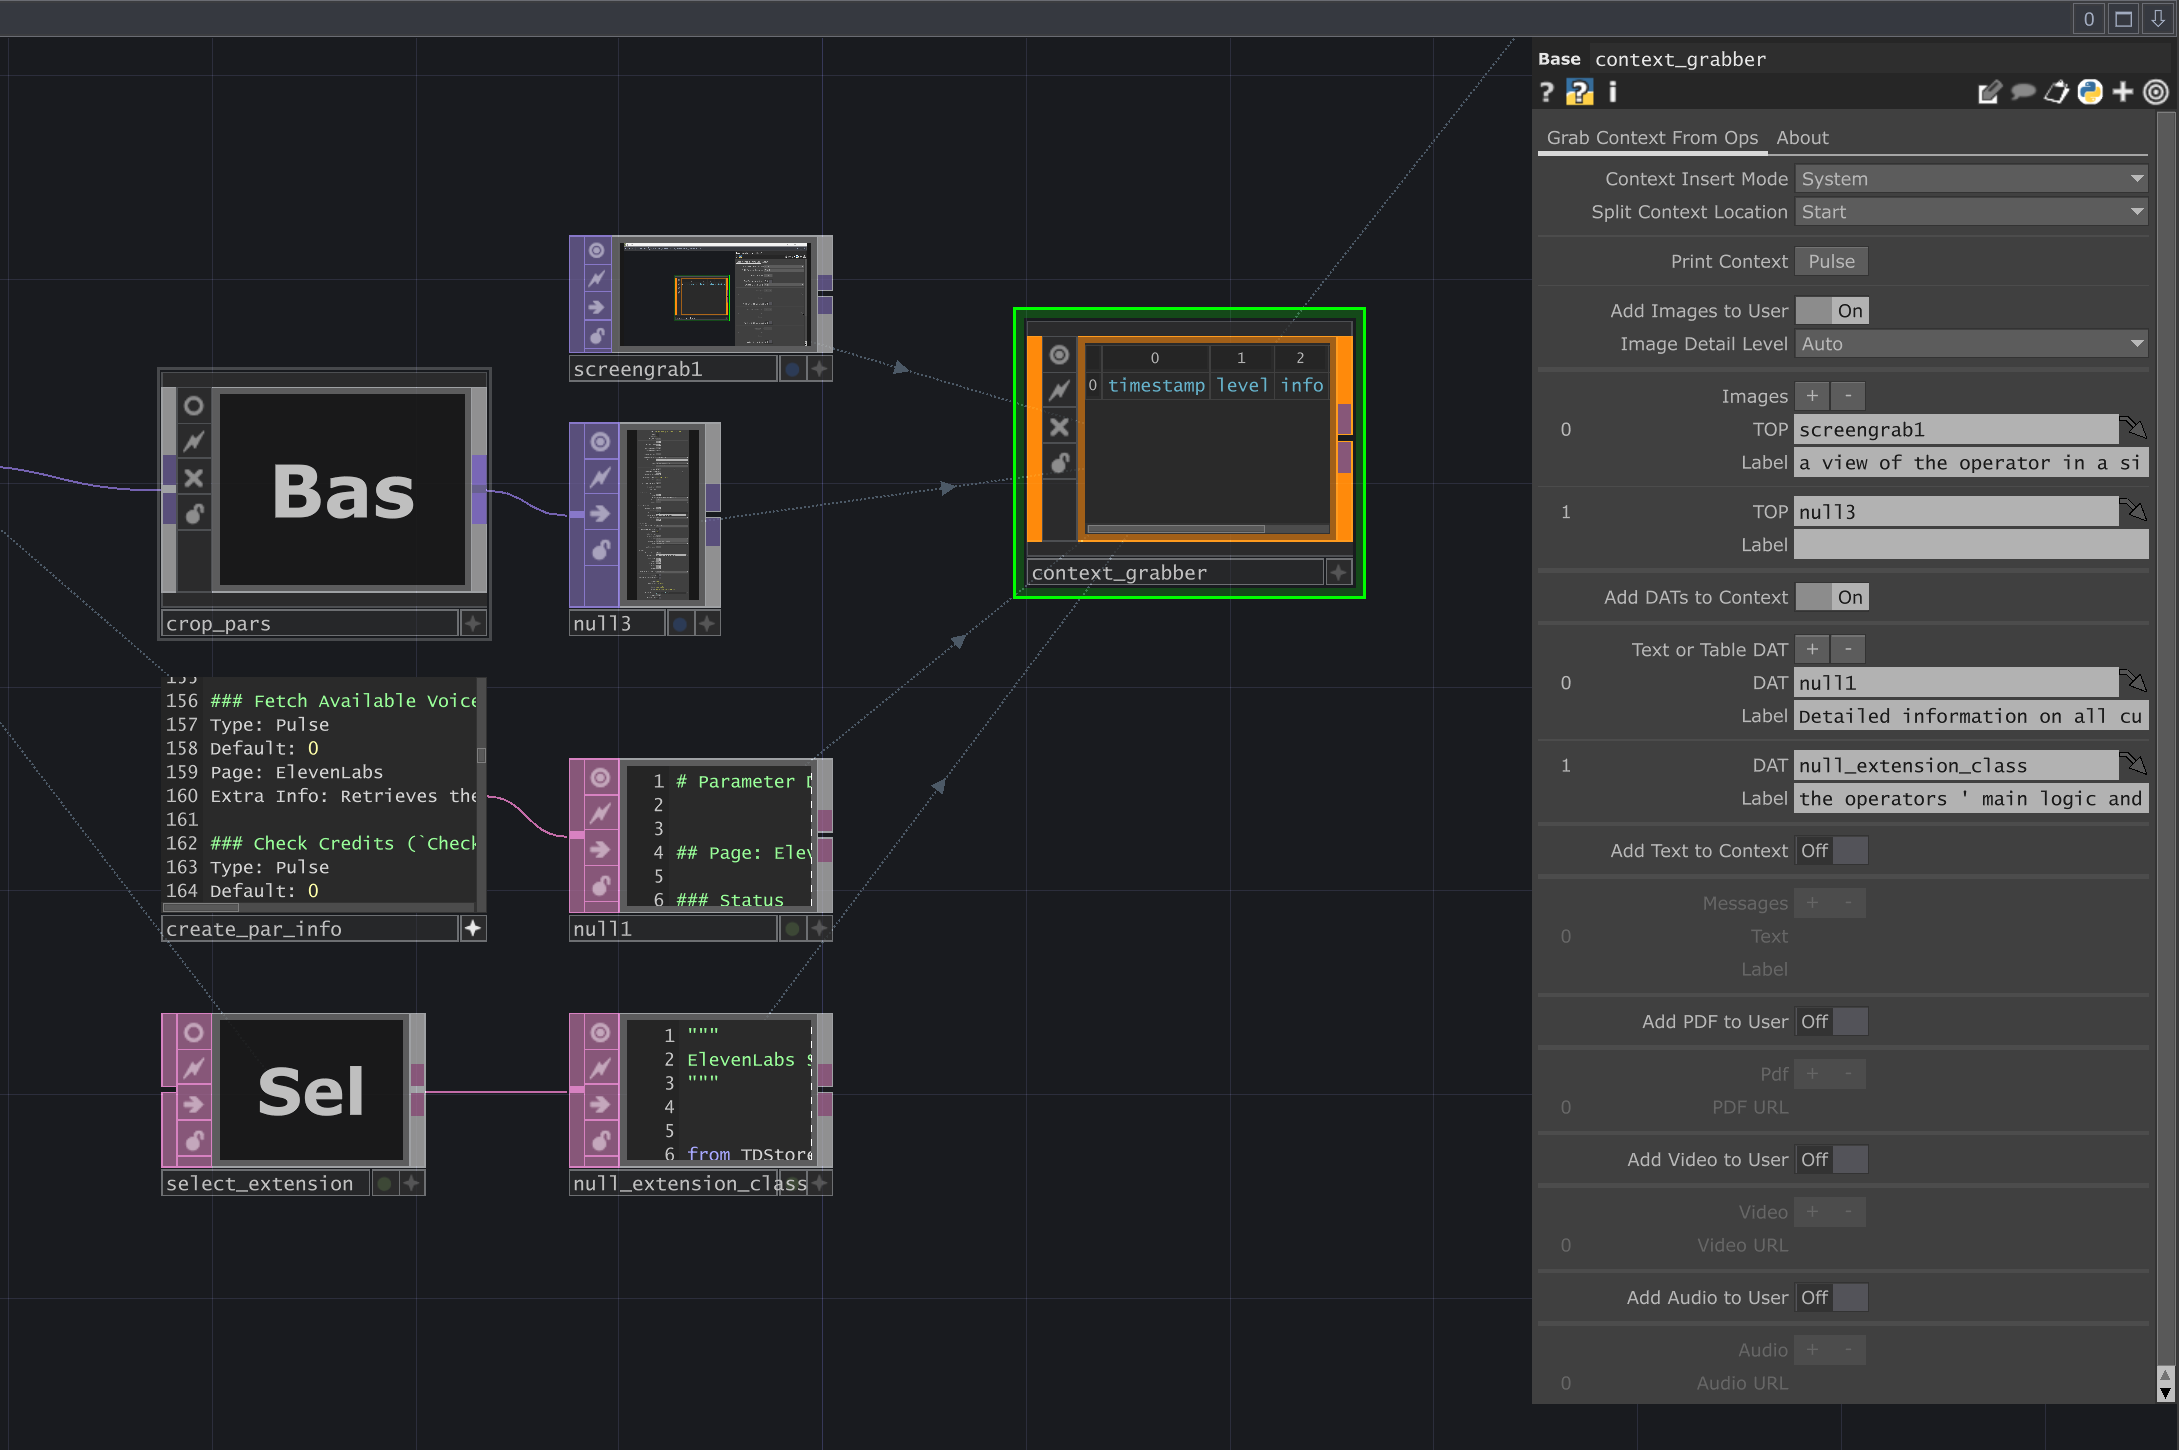
Task: Toggle the Python expression language icon
Action: [x=2090, y=92]
